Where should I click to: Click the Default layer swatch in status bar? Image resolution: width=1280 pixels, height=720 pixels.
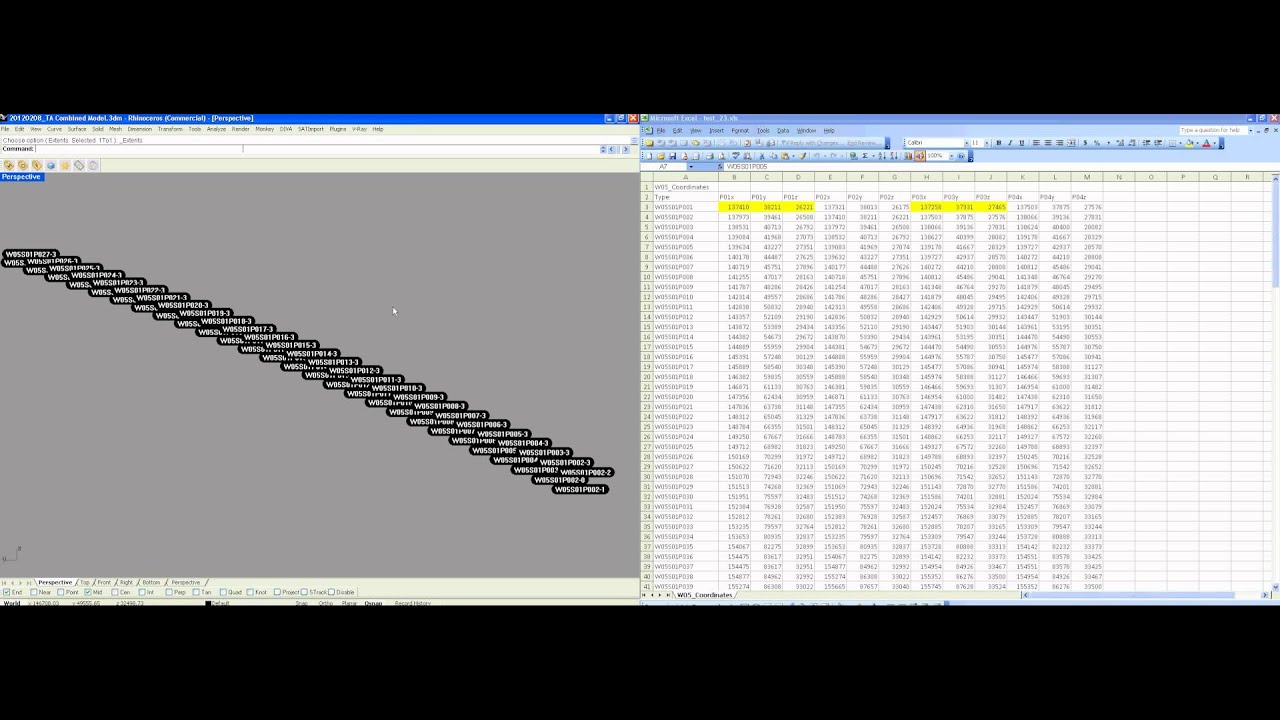click(208, 603)
